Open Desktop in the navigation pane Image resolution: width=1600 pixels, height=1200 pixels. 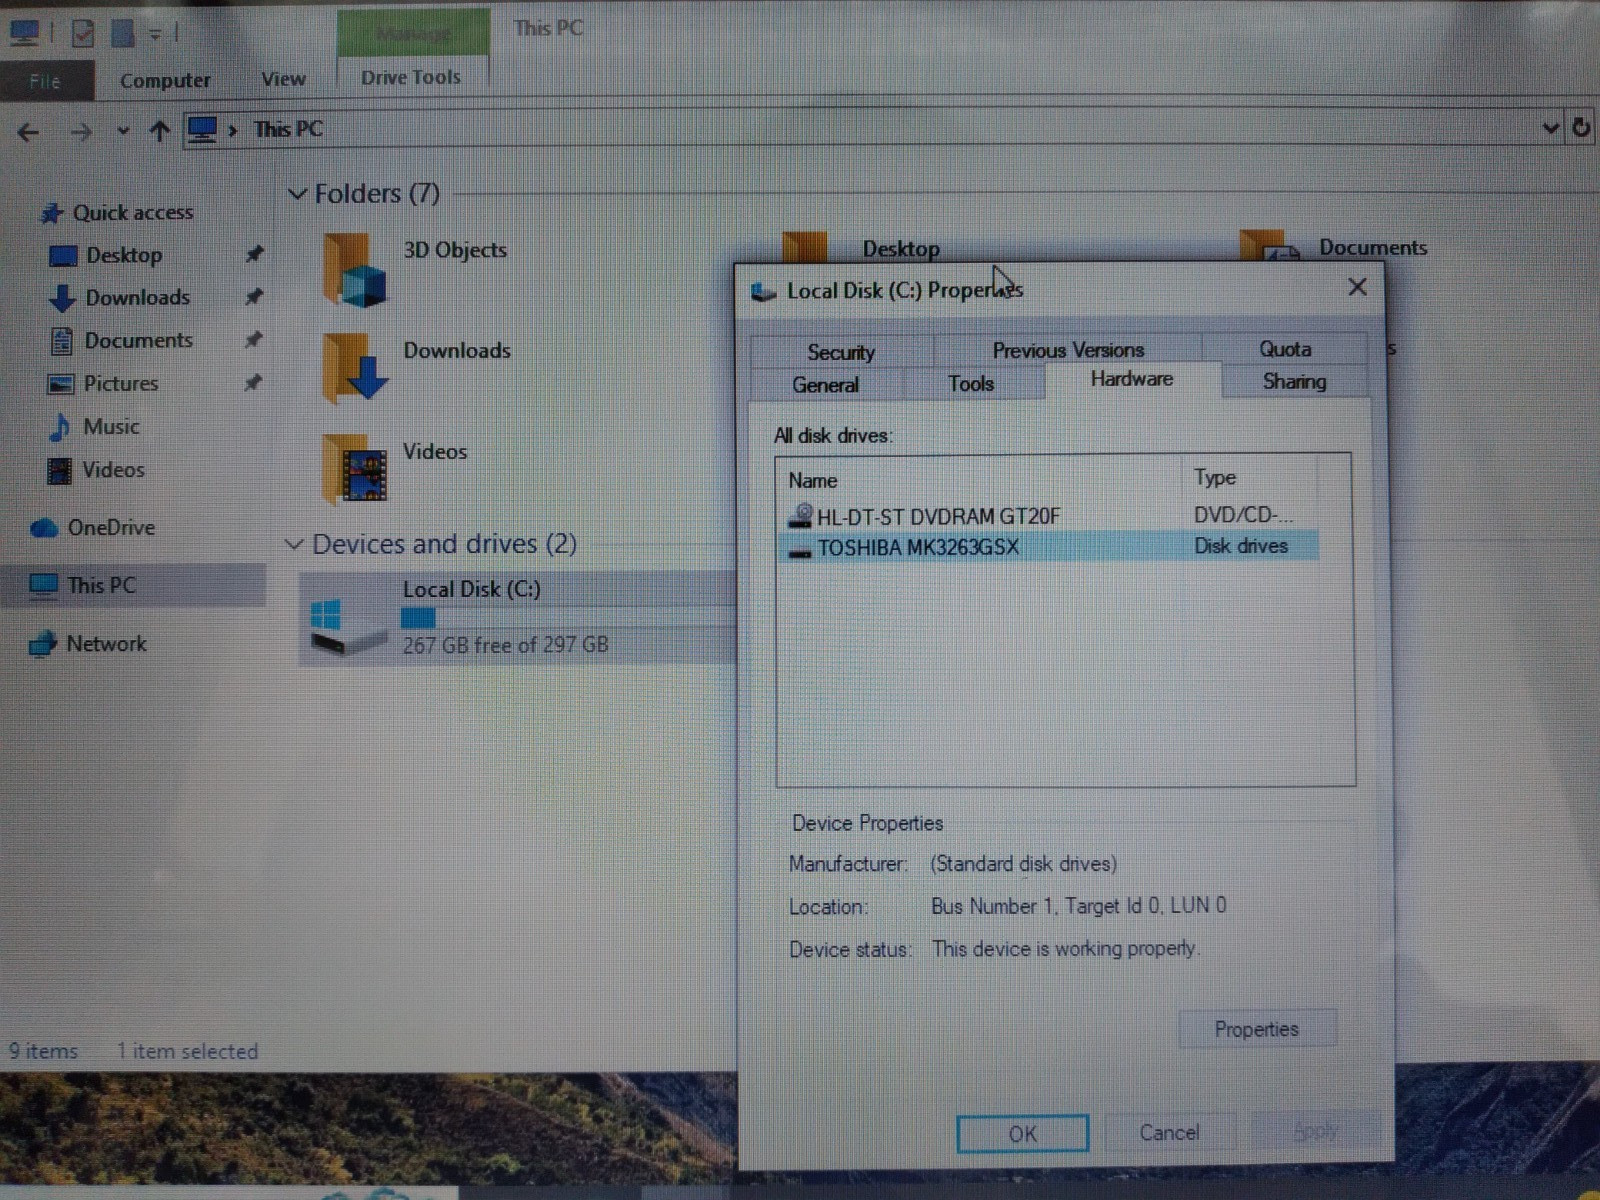tap(123, 255)
